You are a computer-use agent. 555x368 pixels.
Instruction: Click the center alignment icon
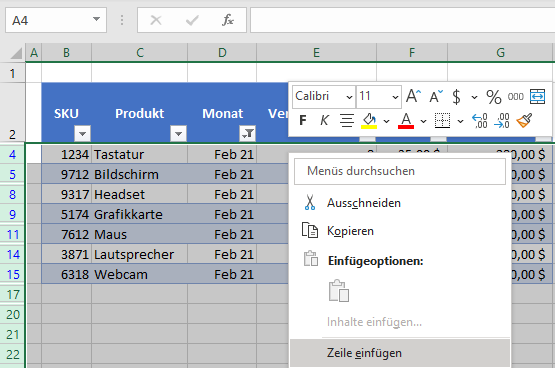click(347, 120)
